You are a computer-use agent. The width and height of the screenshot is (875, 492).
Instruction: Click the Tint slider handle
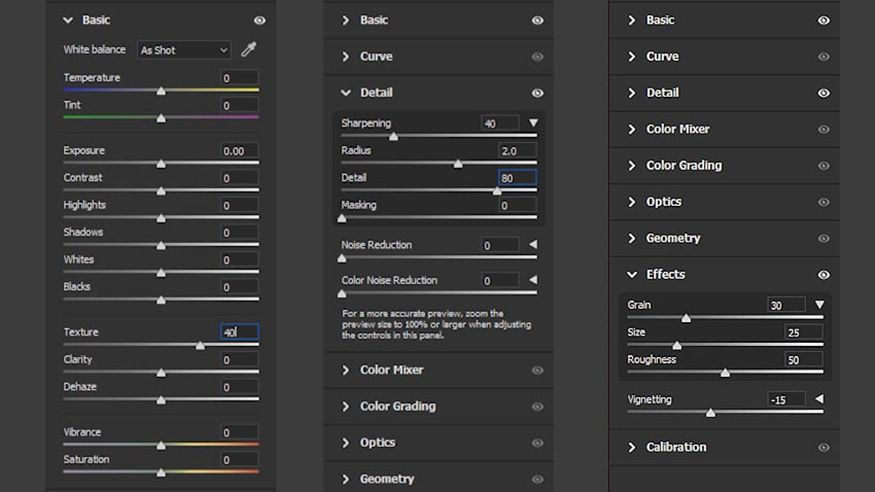[x=161, y=118]
